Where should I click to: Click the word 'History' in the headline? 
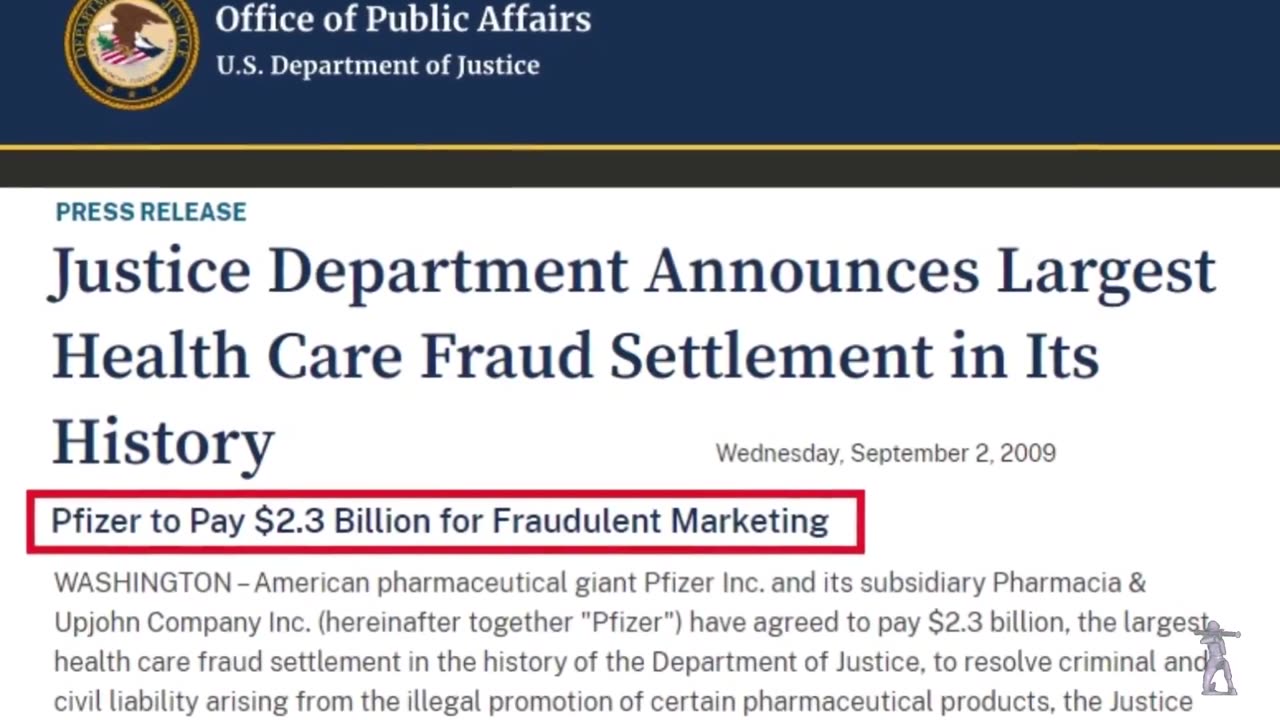(163, 442)
